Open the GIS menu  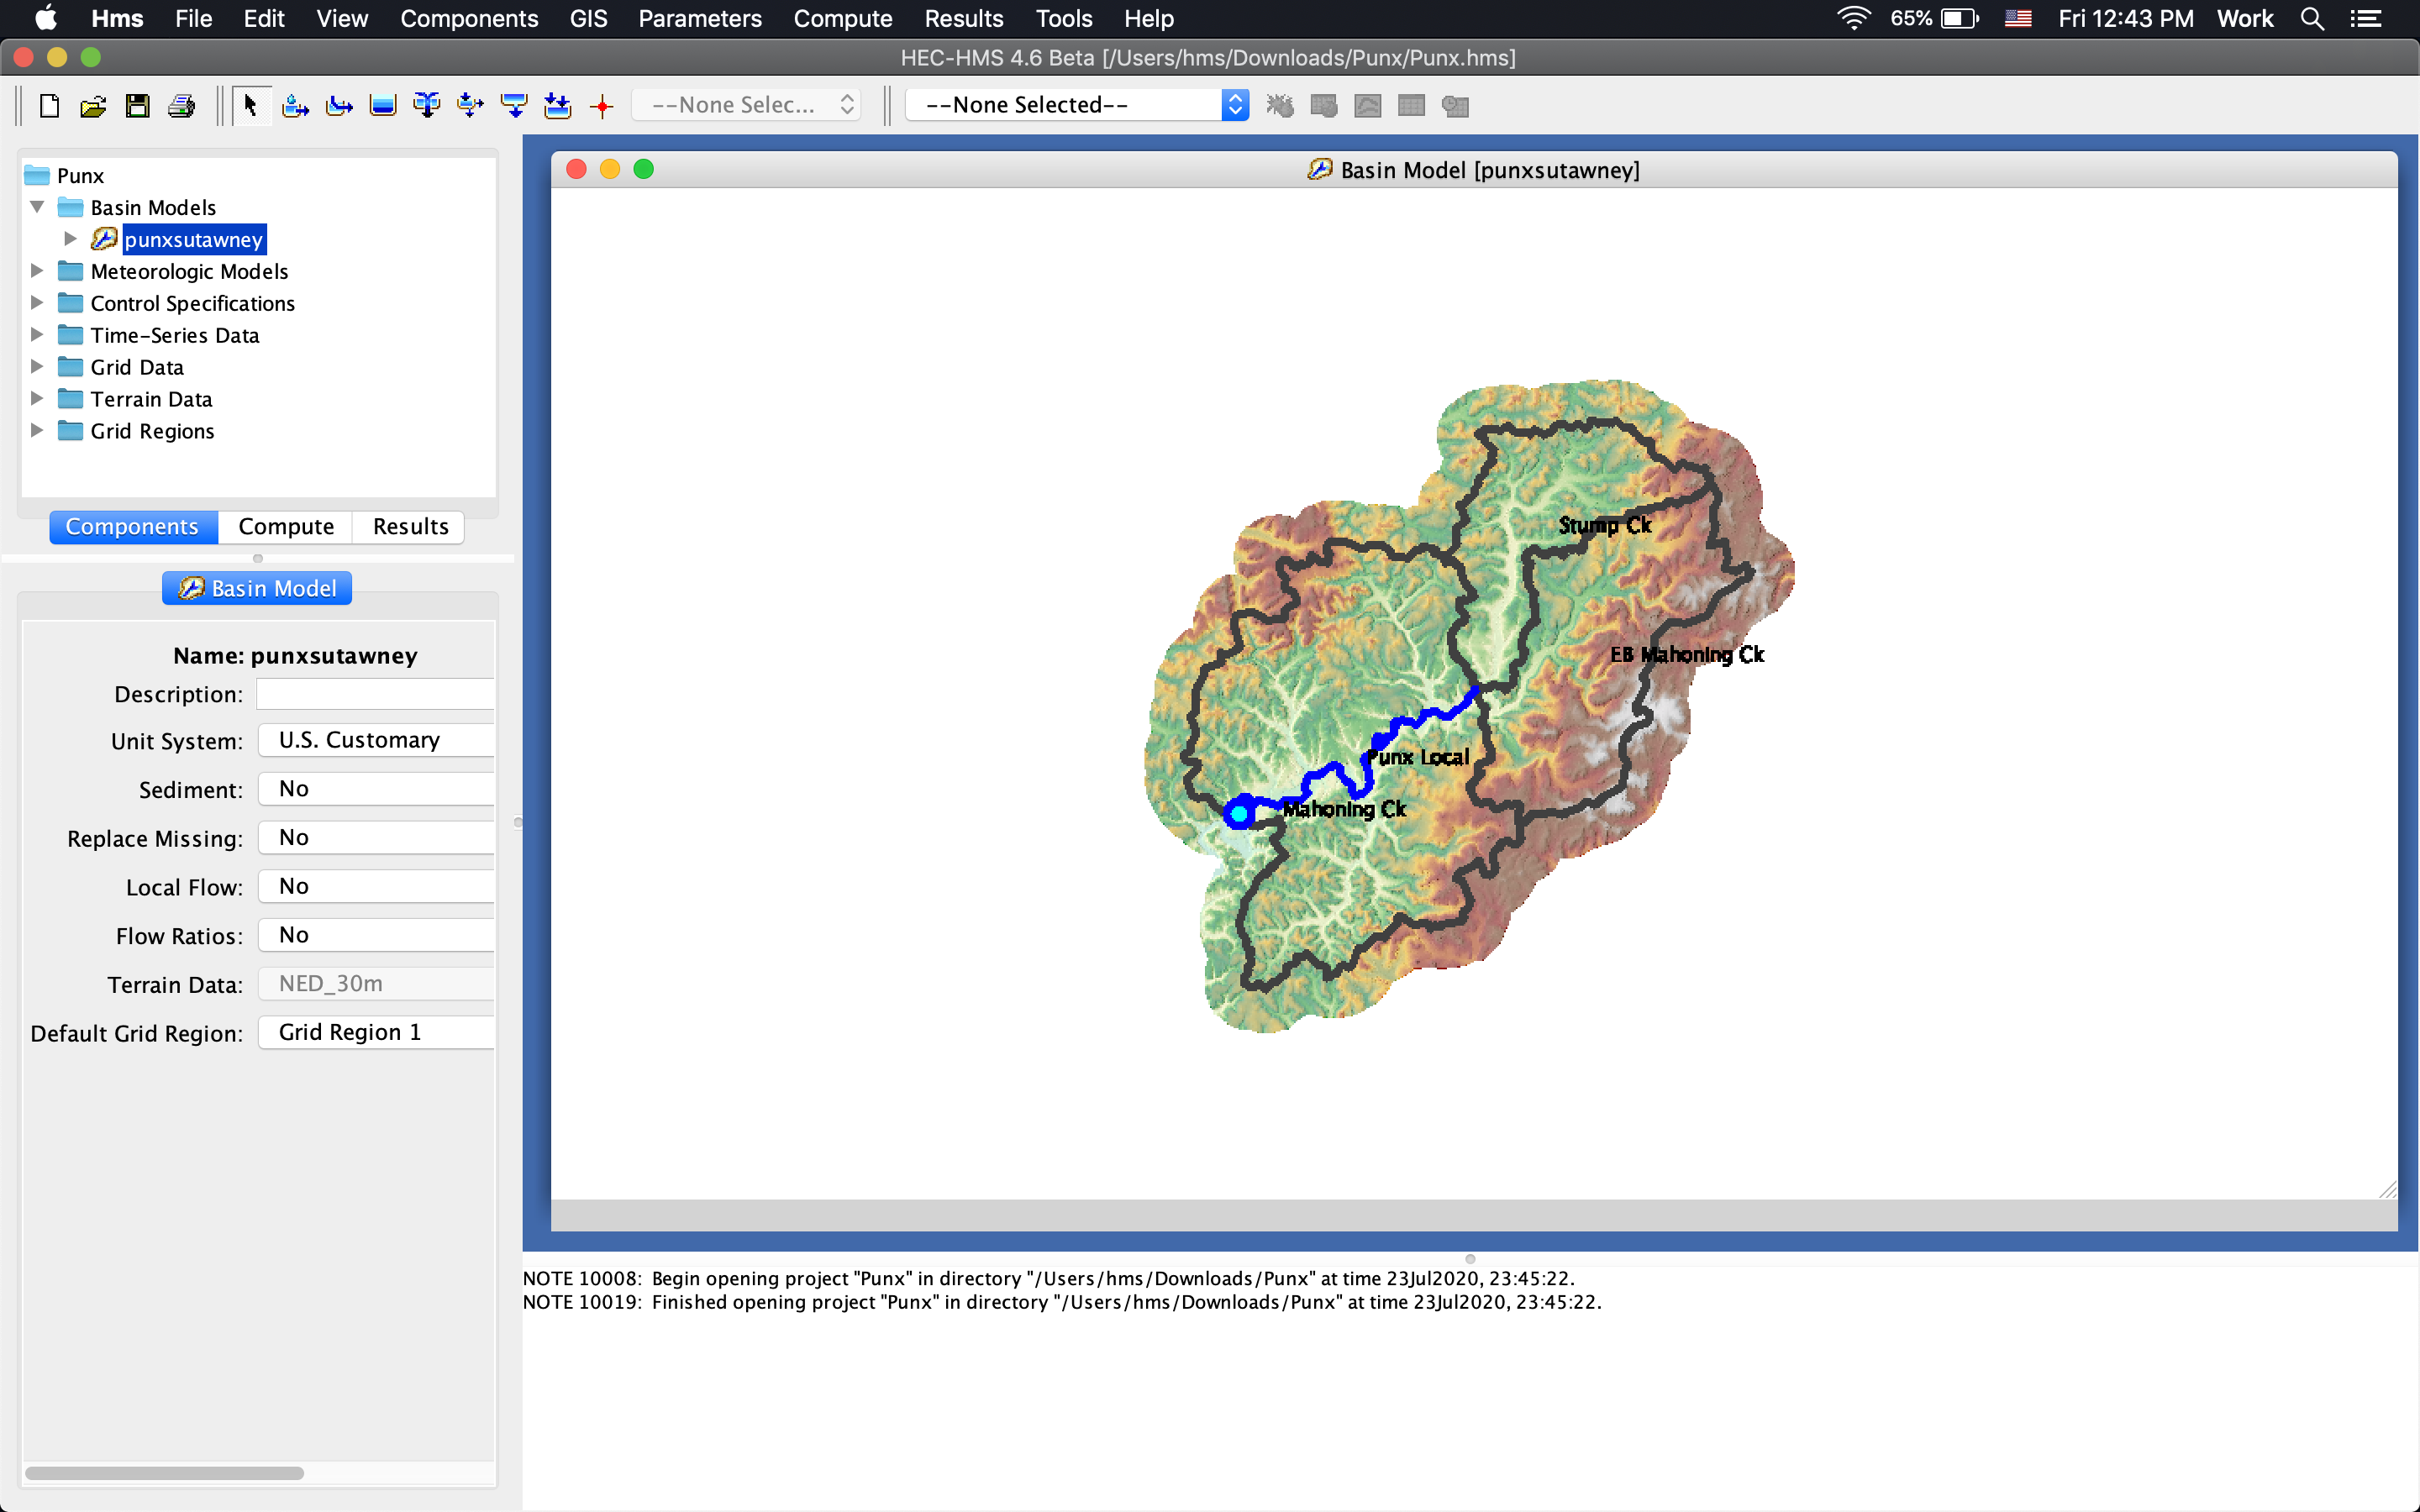click(588, 18)
